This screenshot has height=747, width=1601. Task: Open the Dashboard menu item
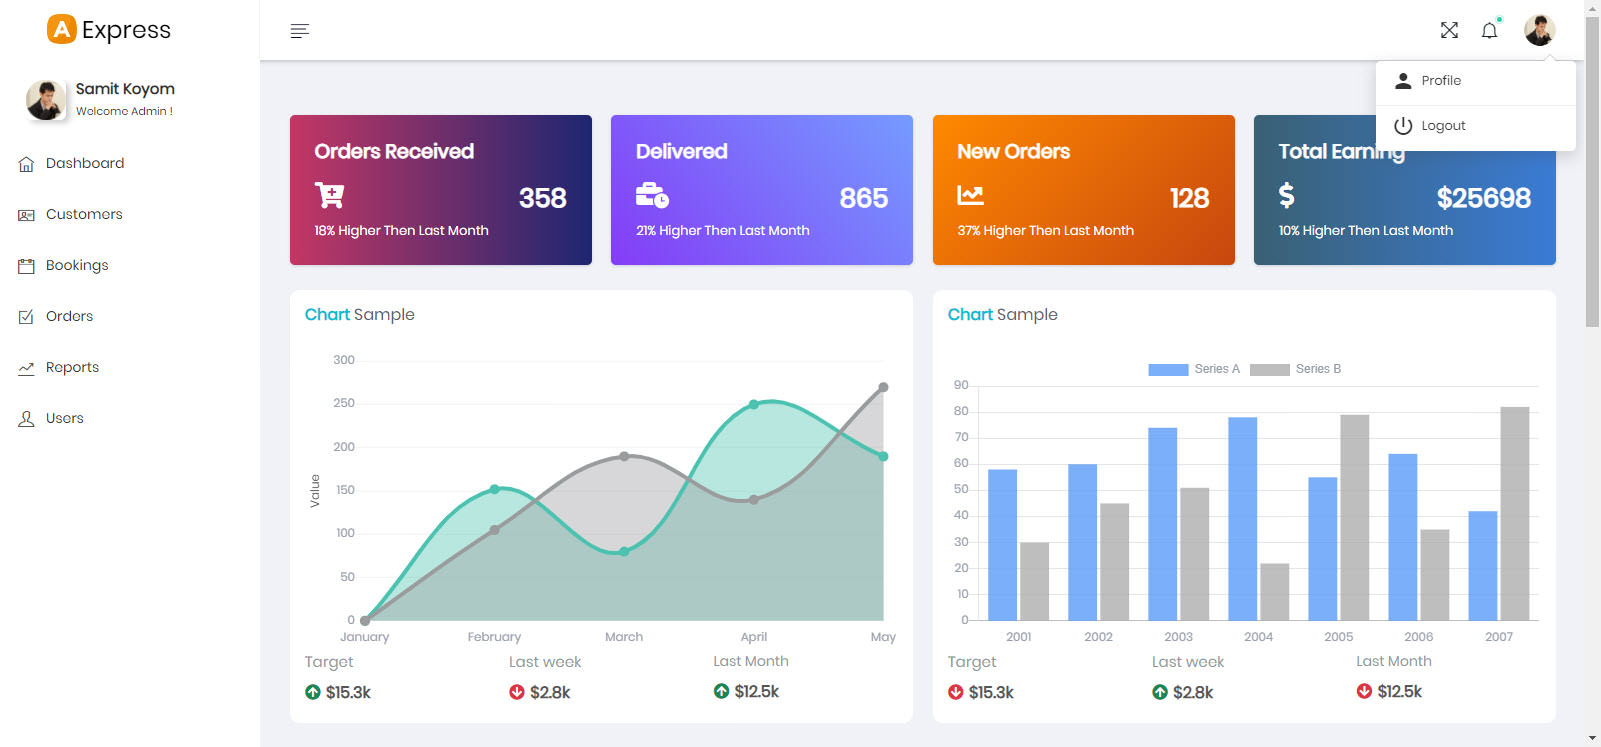85,163
